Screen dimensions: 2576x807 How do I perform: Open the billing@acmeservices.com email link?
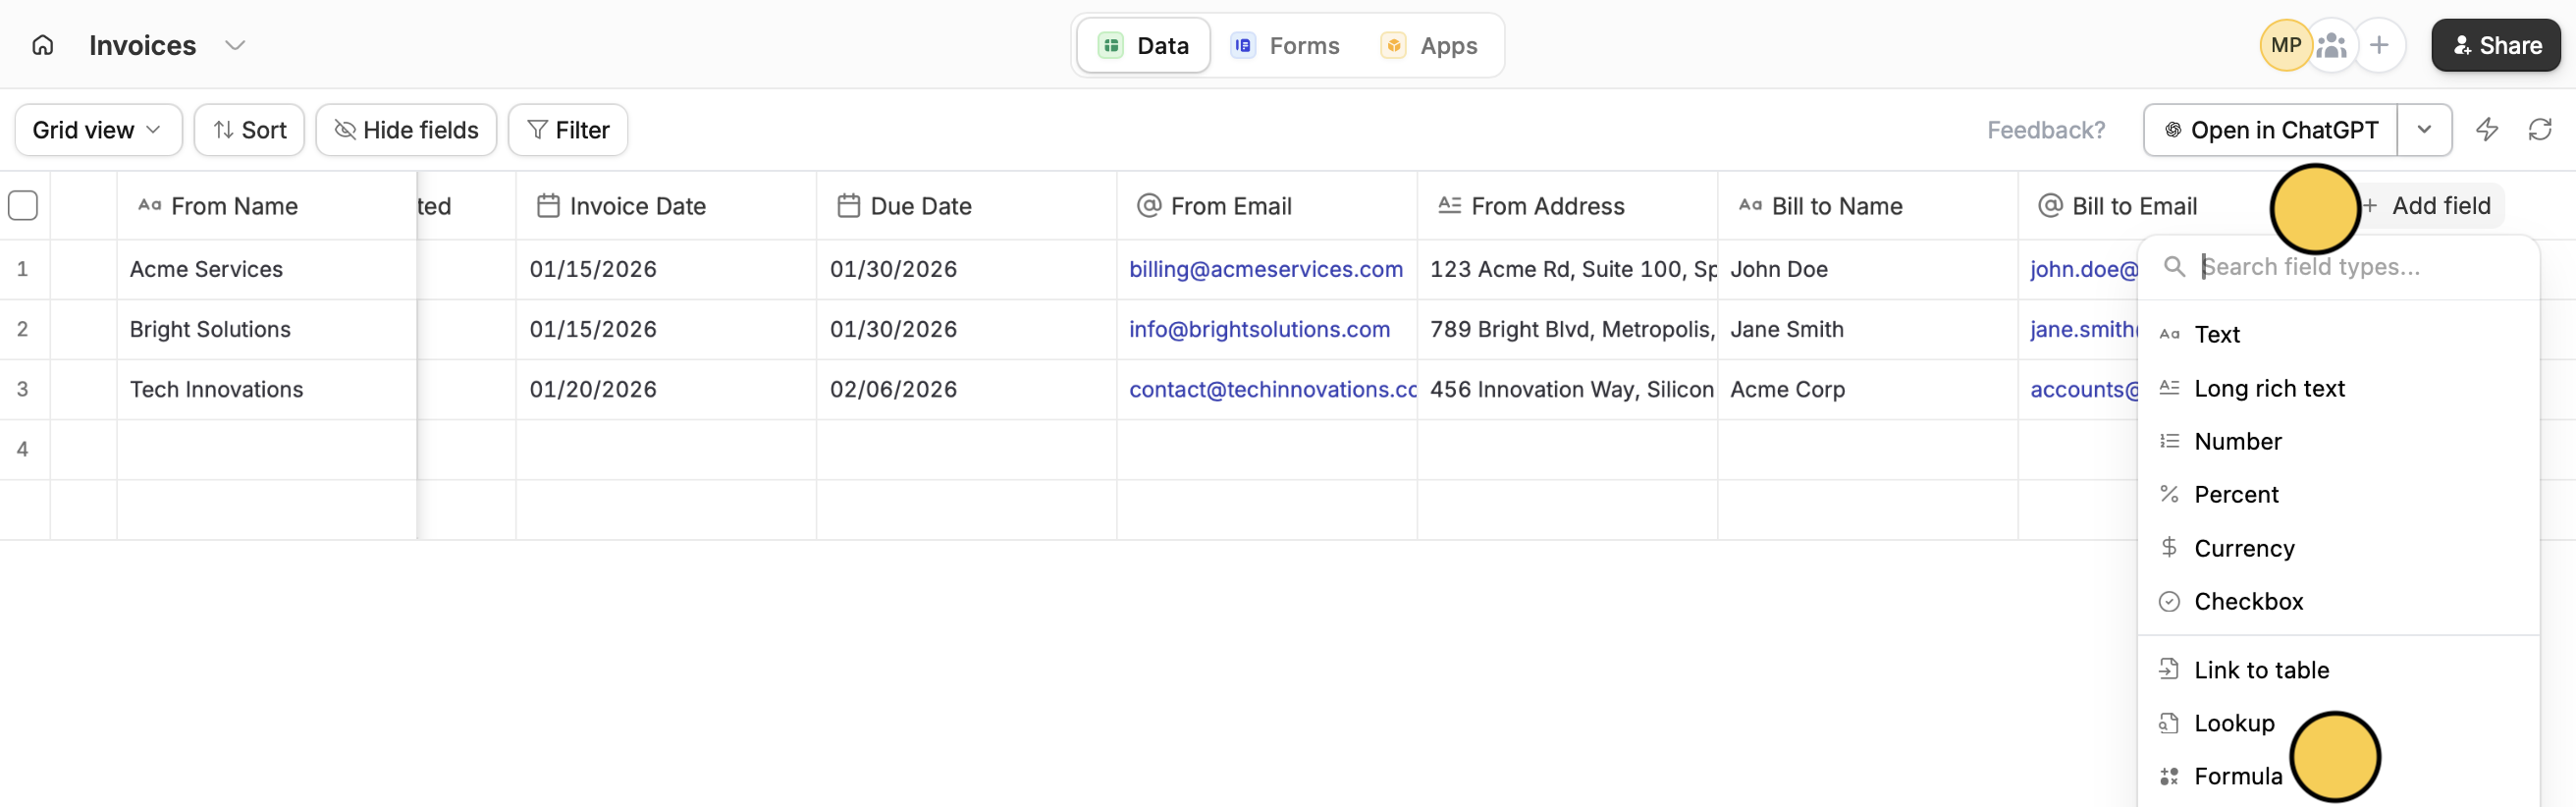[1265, 270]
